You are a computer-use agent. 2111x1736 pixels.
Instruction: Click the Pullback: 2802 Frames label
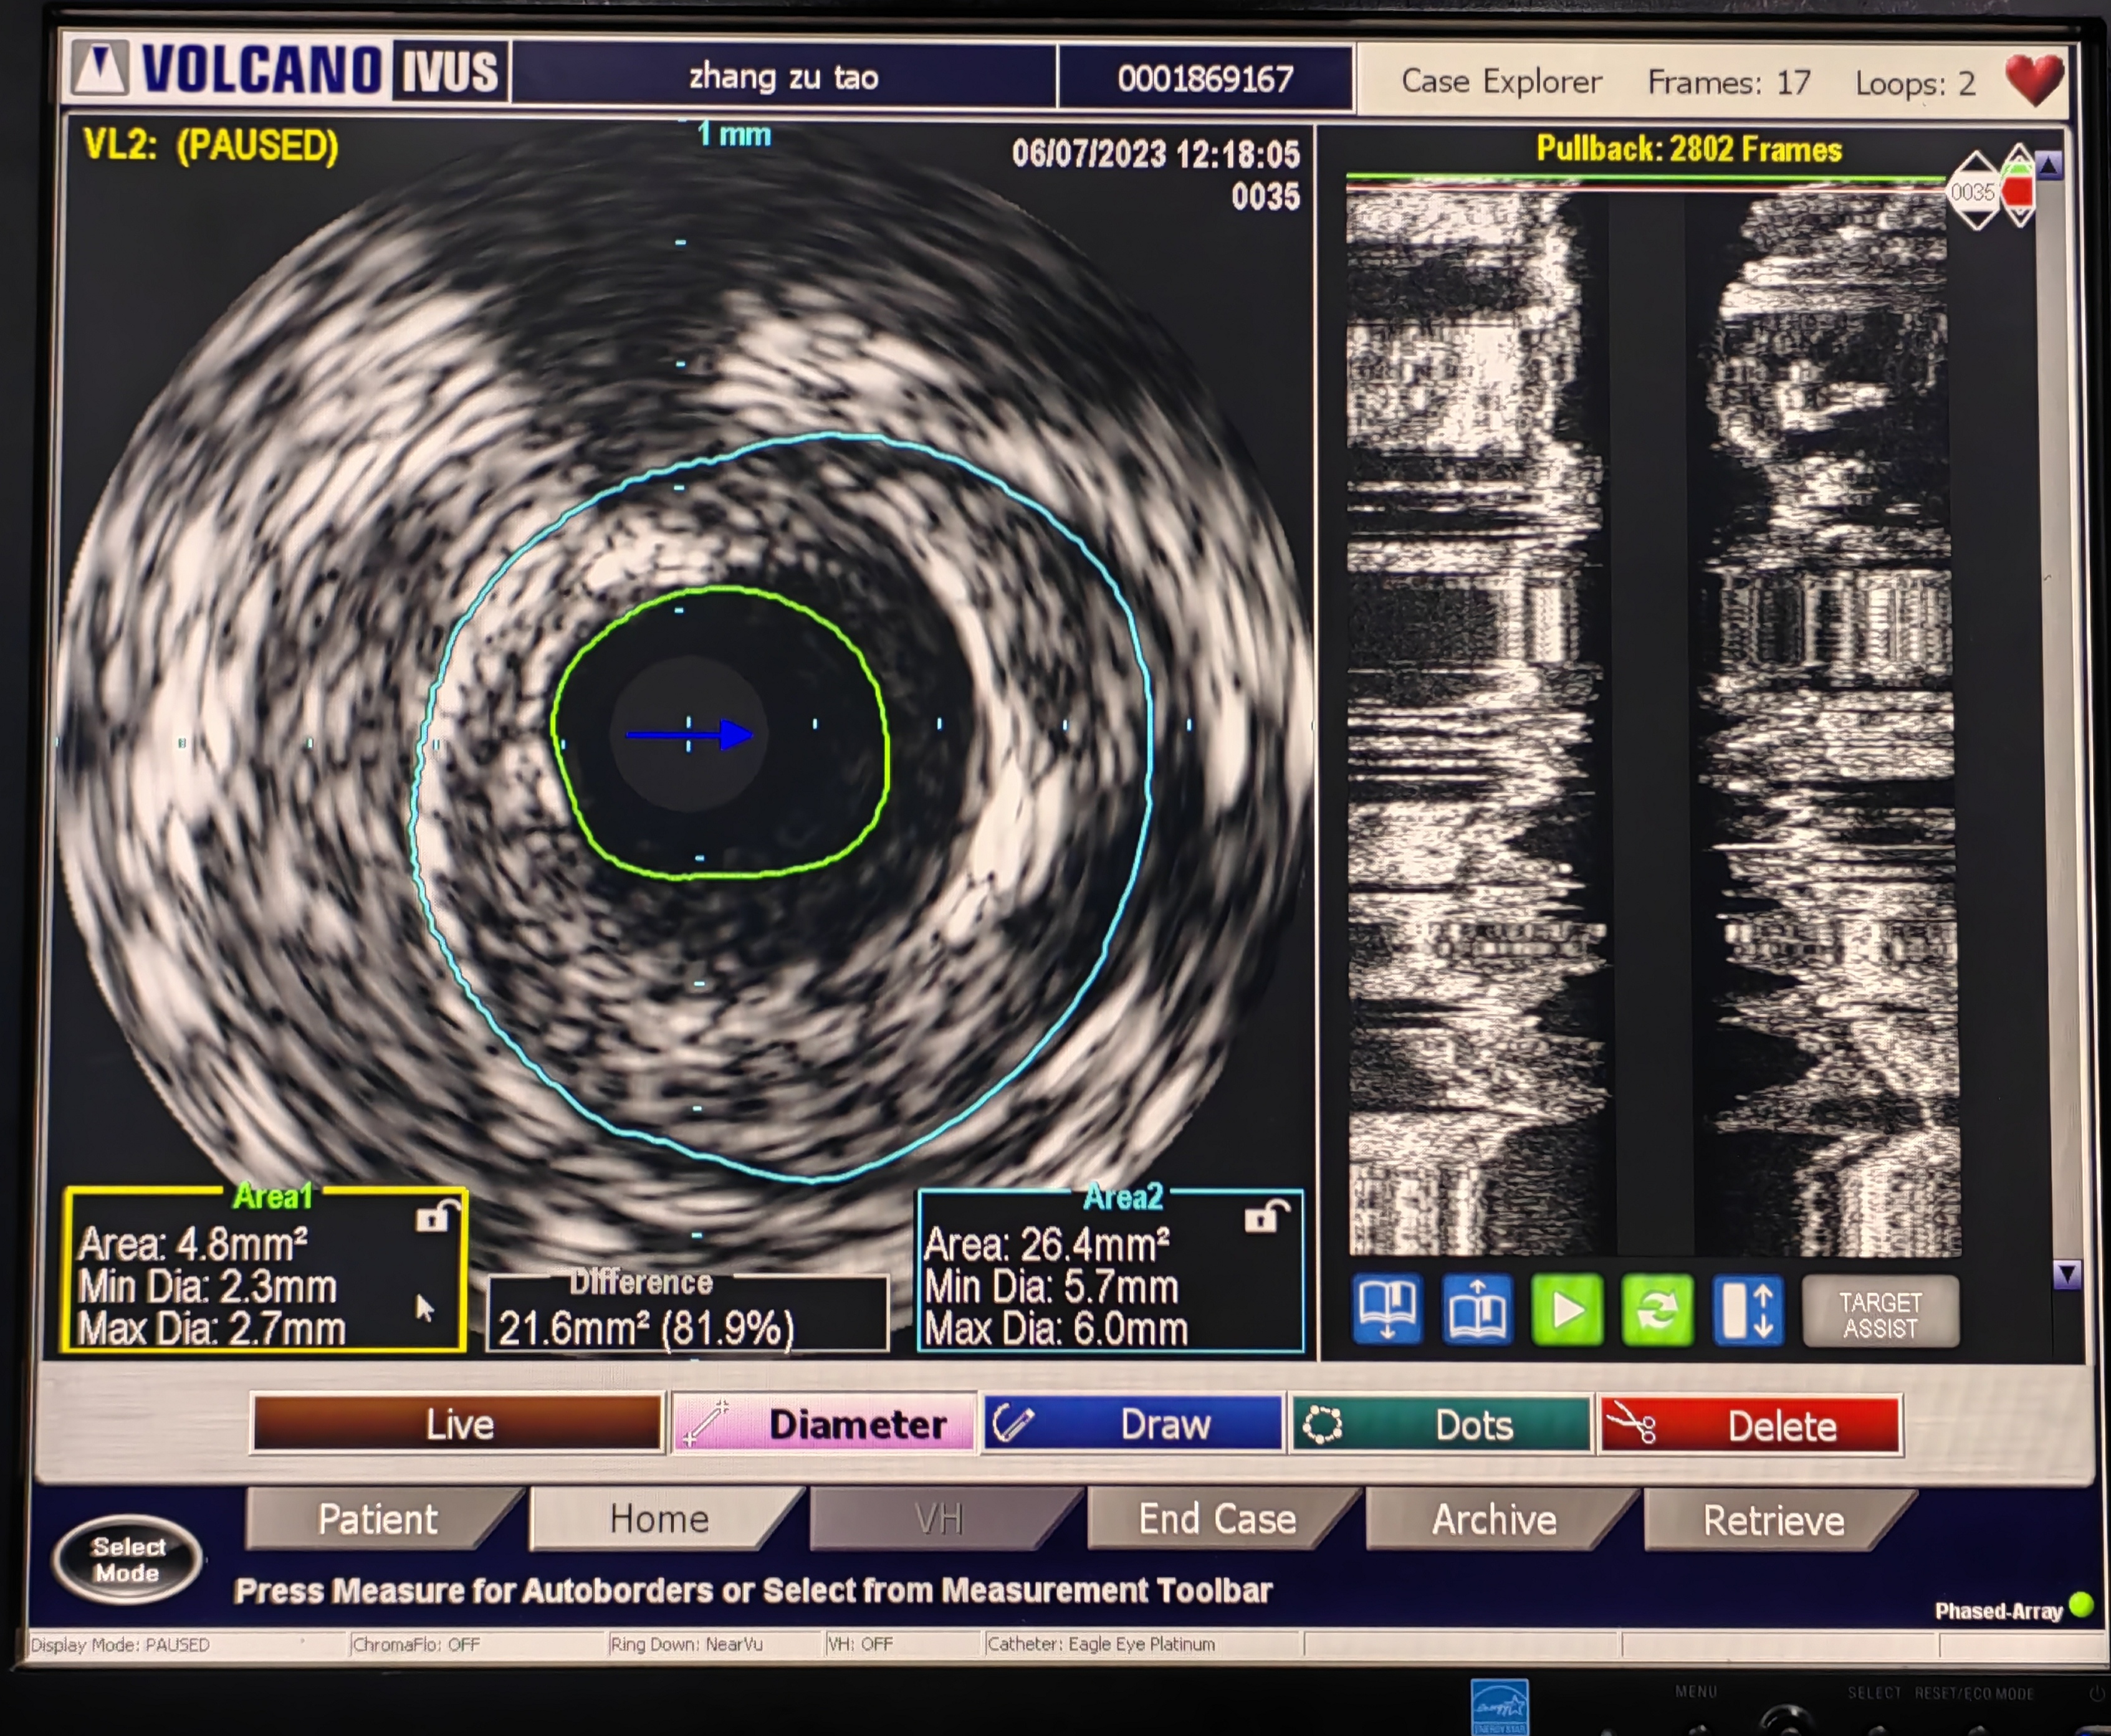(1688, 150)
